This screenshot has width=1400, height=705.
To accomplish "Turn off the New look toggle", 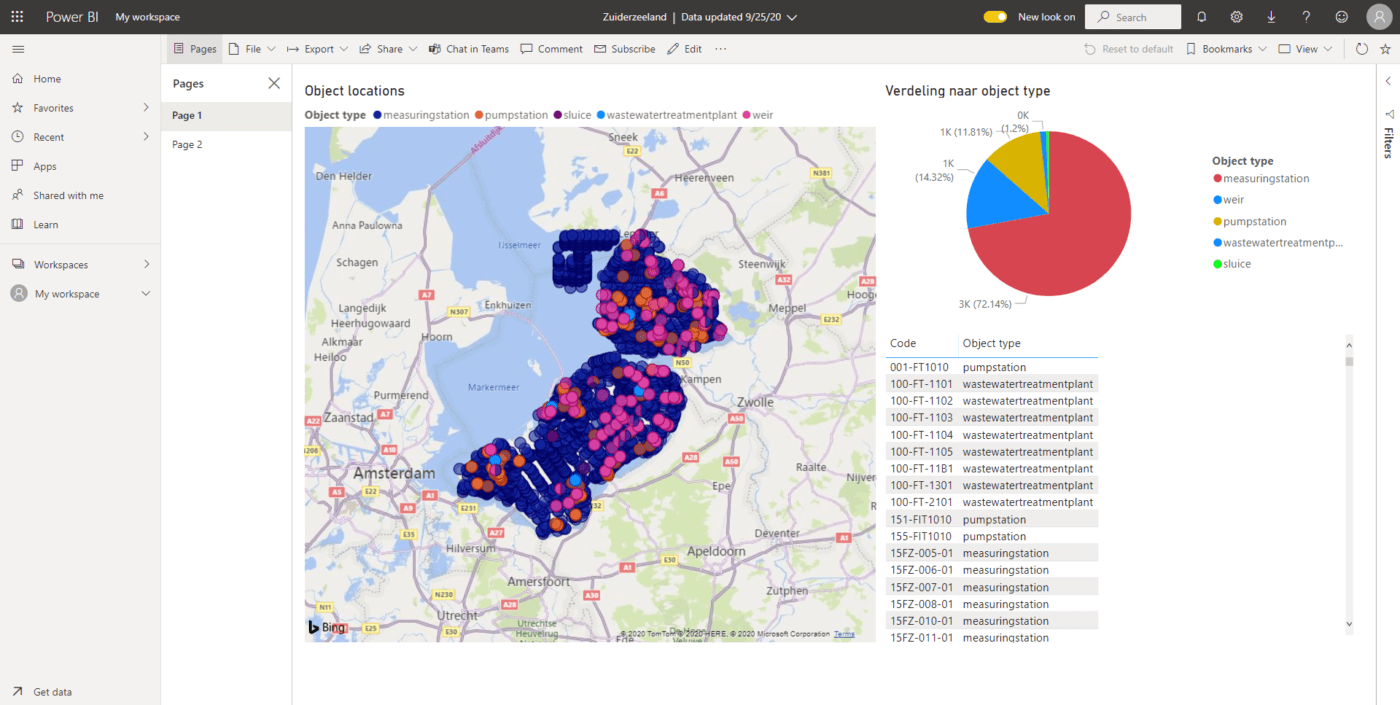I will (x=995, y=17).
